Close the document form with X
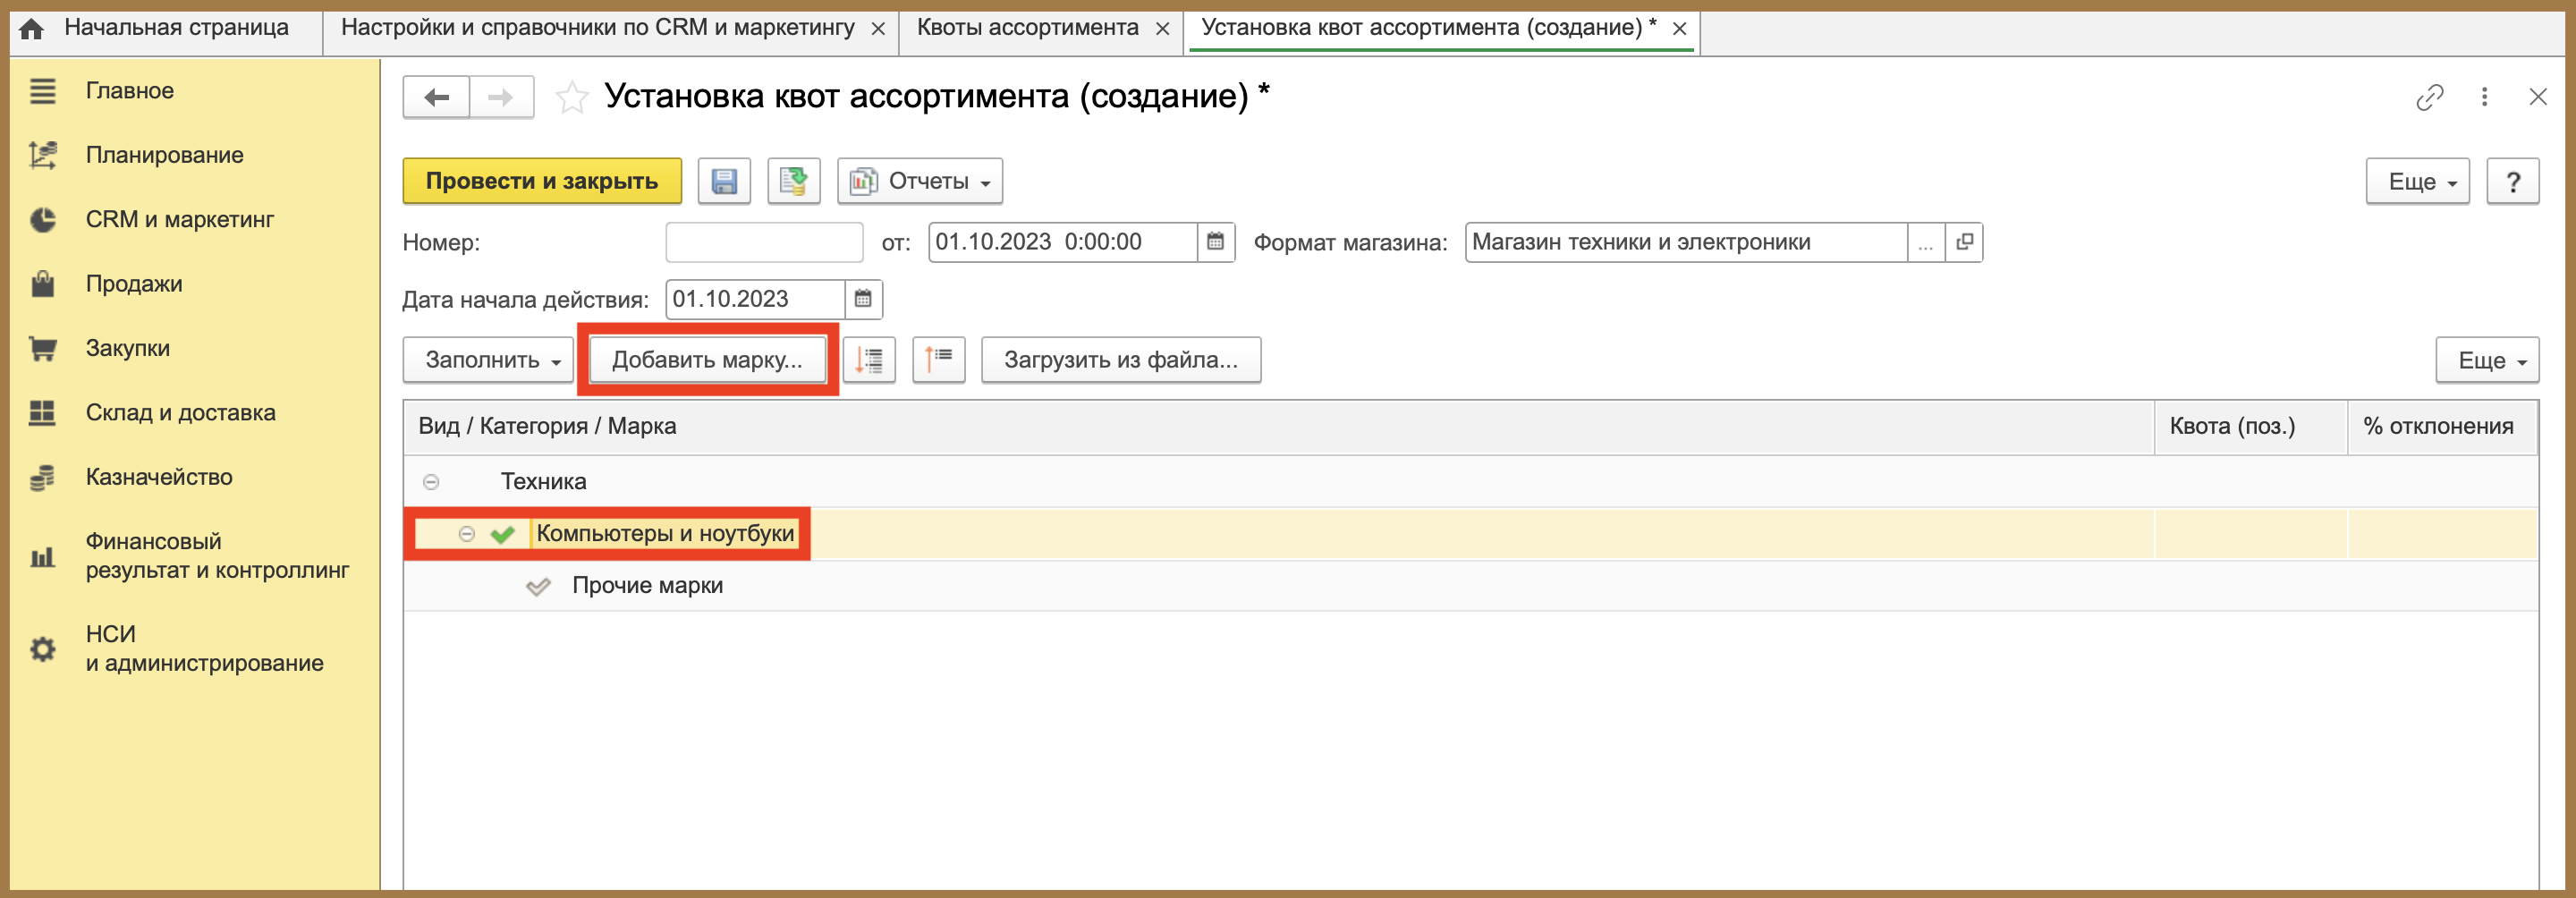Image resolution: width=2576 pixels, height=898 pixels. point(2538,97)
